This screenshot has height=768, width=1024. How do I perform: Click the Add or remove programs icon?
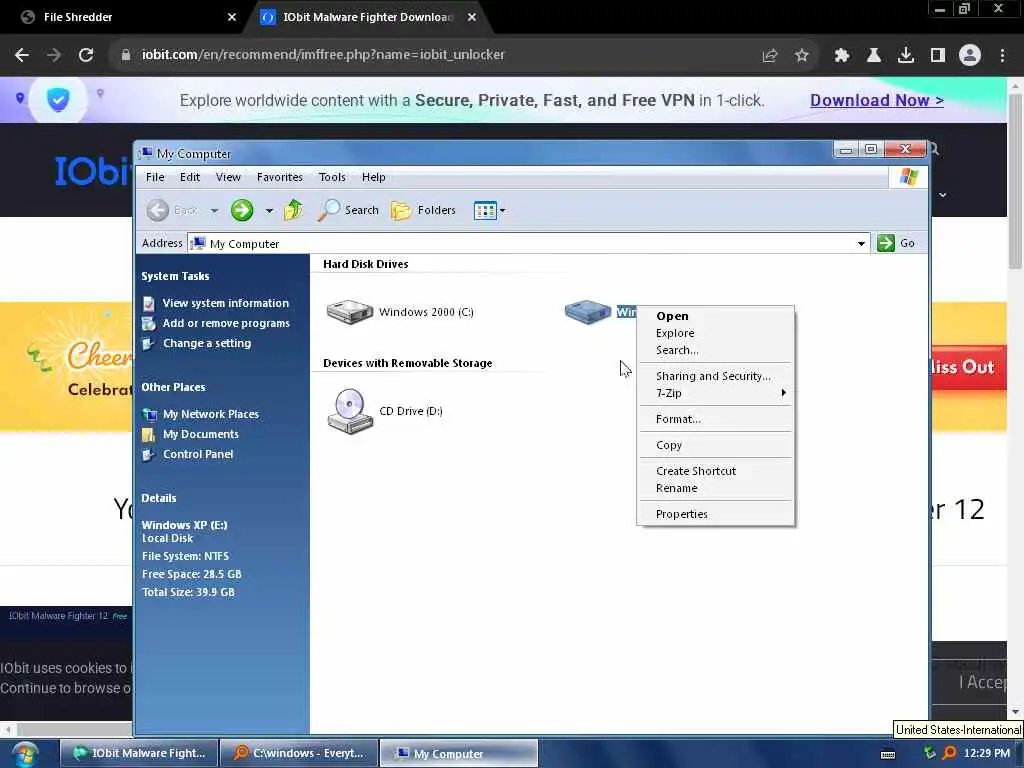[149, 323]
